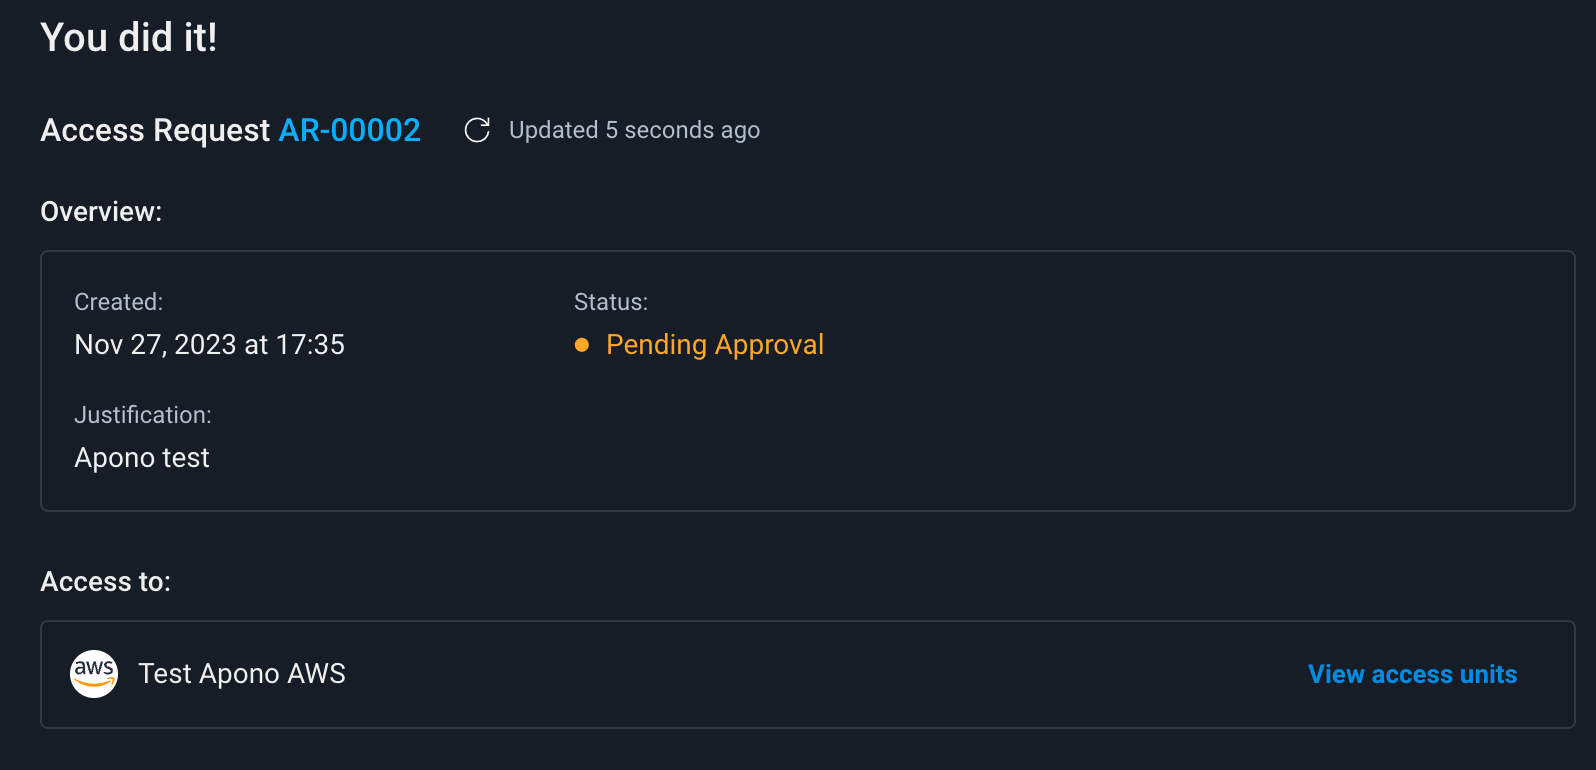This screenshot has height=770, width=1596.
Task: Click the Status field label
Action: click(611, 302)
